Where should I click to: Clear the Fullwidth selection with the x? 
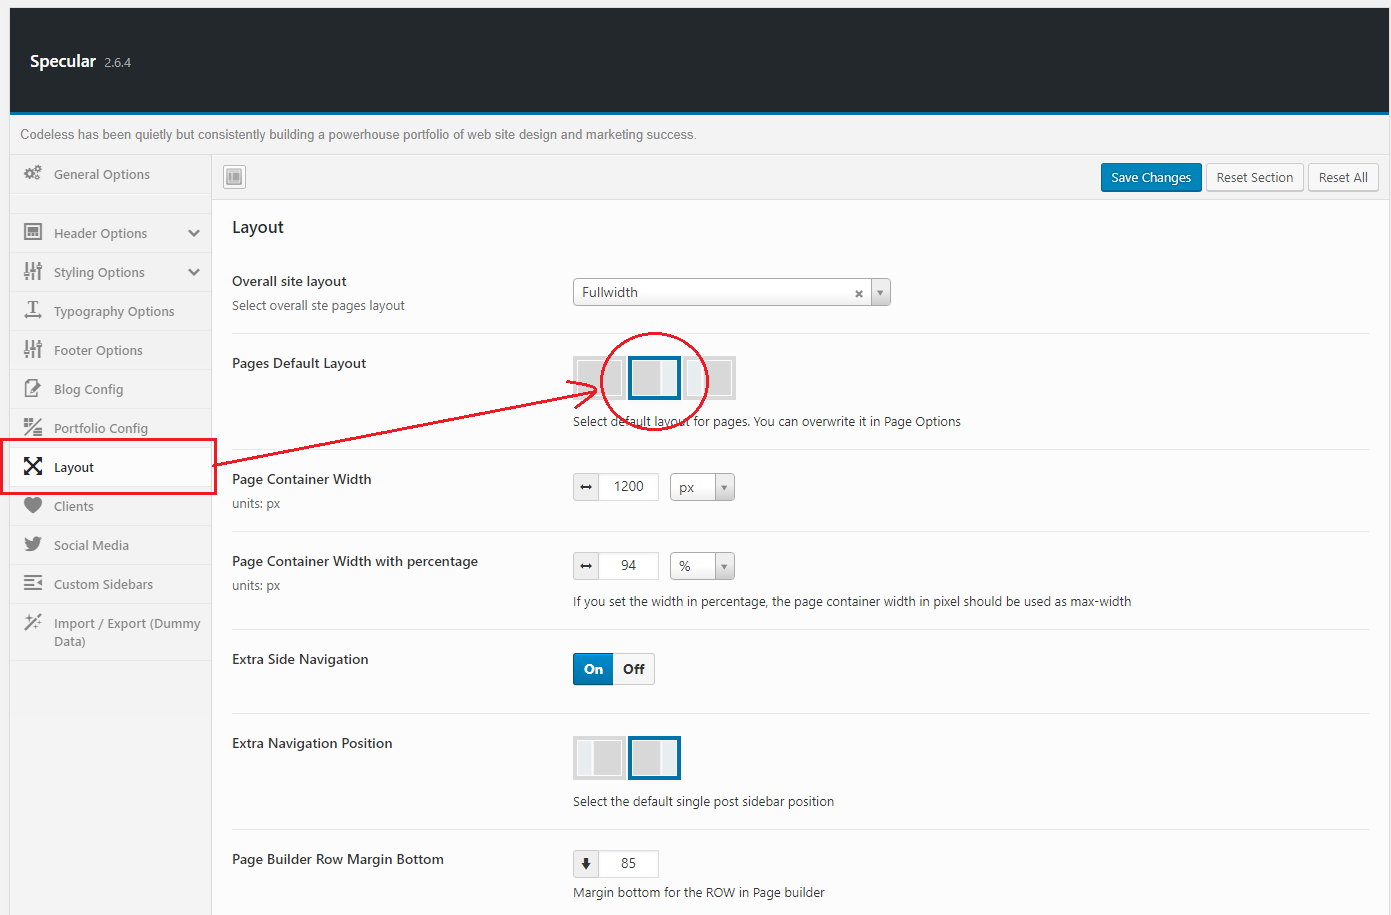click(859, 293)
